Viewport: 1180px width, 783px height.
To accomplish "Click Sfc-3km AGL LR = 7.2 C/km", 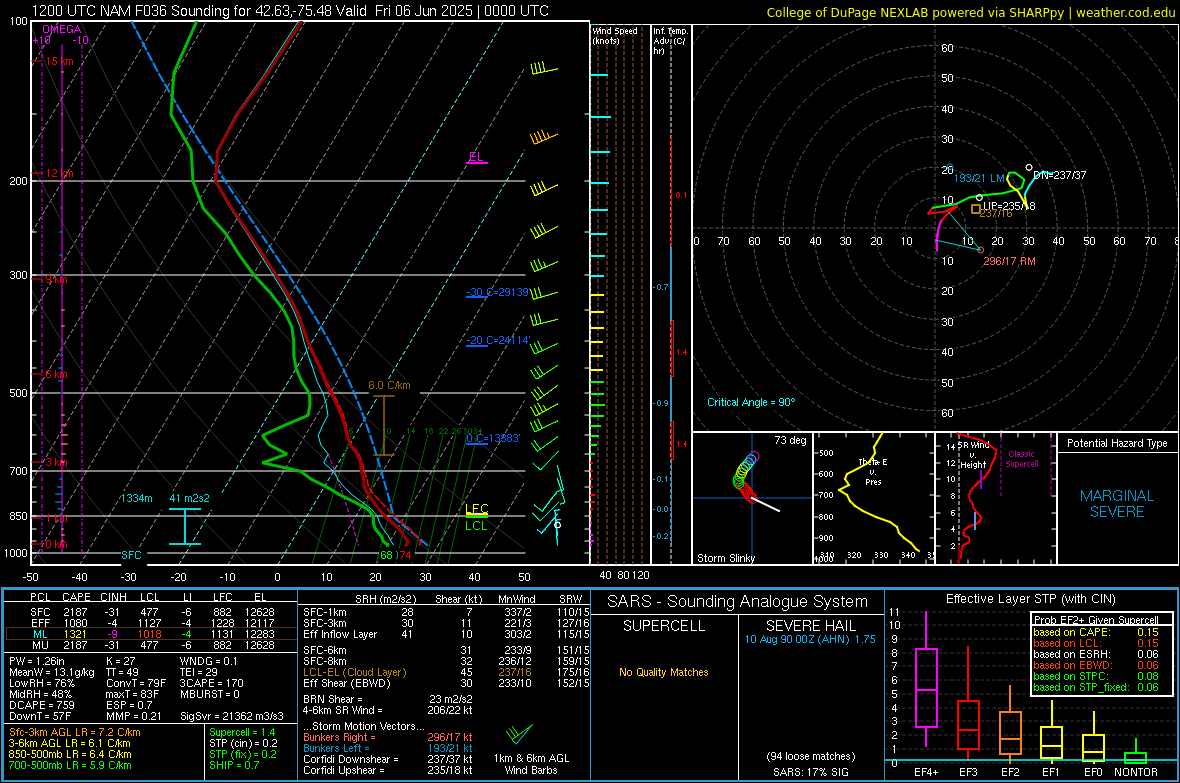I will point(75,732).
